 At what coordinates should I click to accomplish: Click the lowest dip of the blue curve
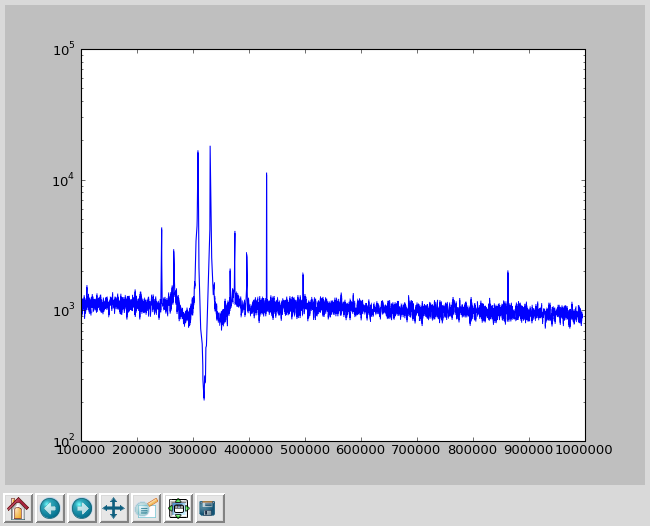[204, 398]
